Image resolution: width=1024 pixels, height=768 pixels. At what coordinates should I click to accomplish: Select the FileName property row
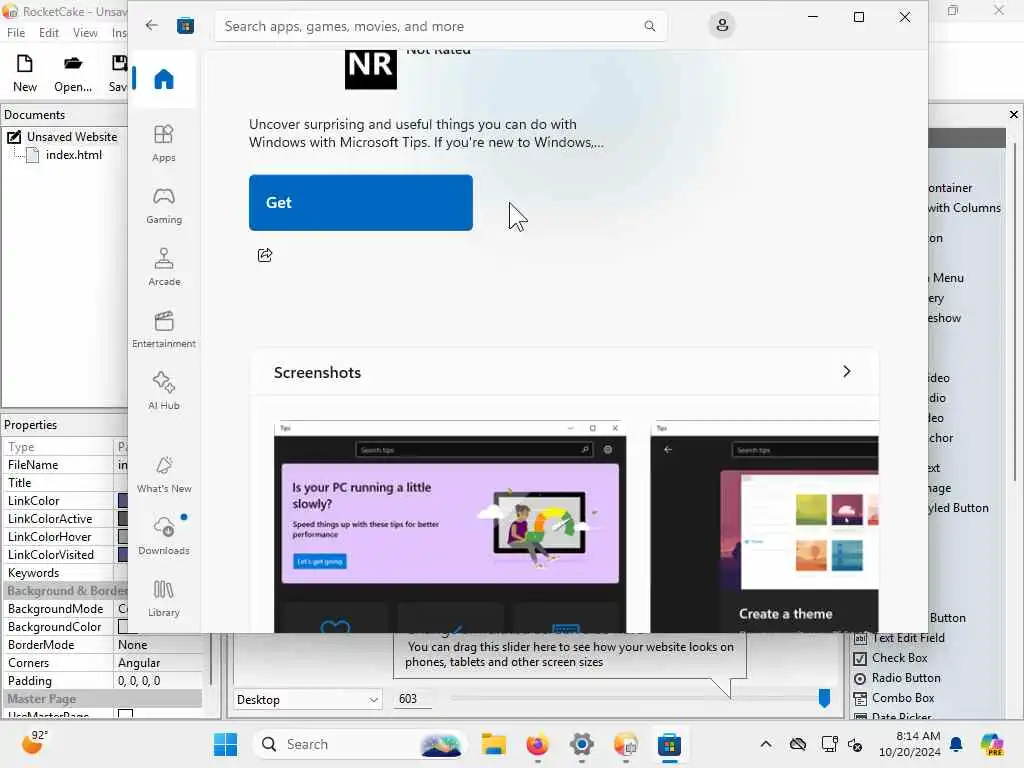65,465
